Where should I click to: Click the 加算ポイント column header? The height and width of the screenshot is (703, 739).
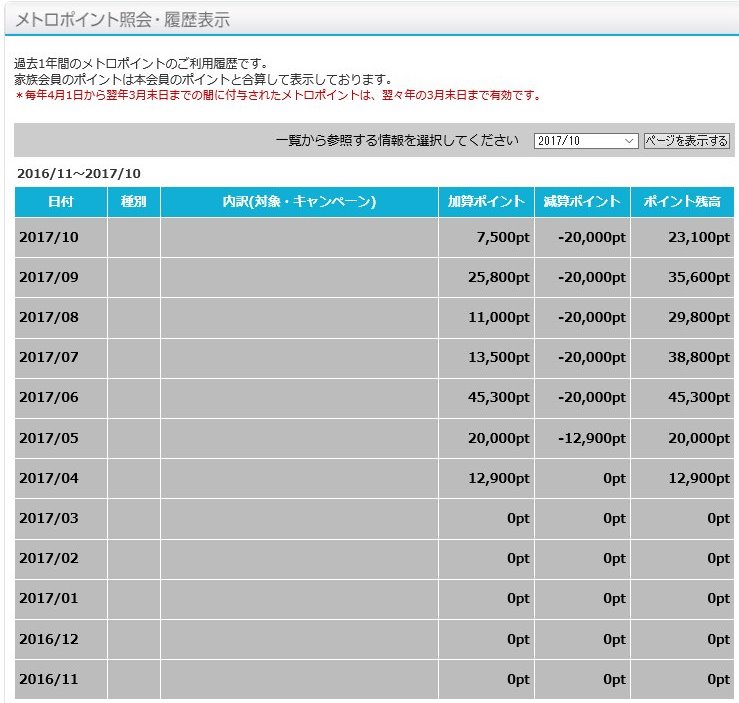pos(486,202)
